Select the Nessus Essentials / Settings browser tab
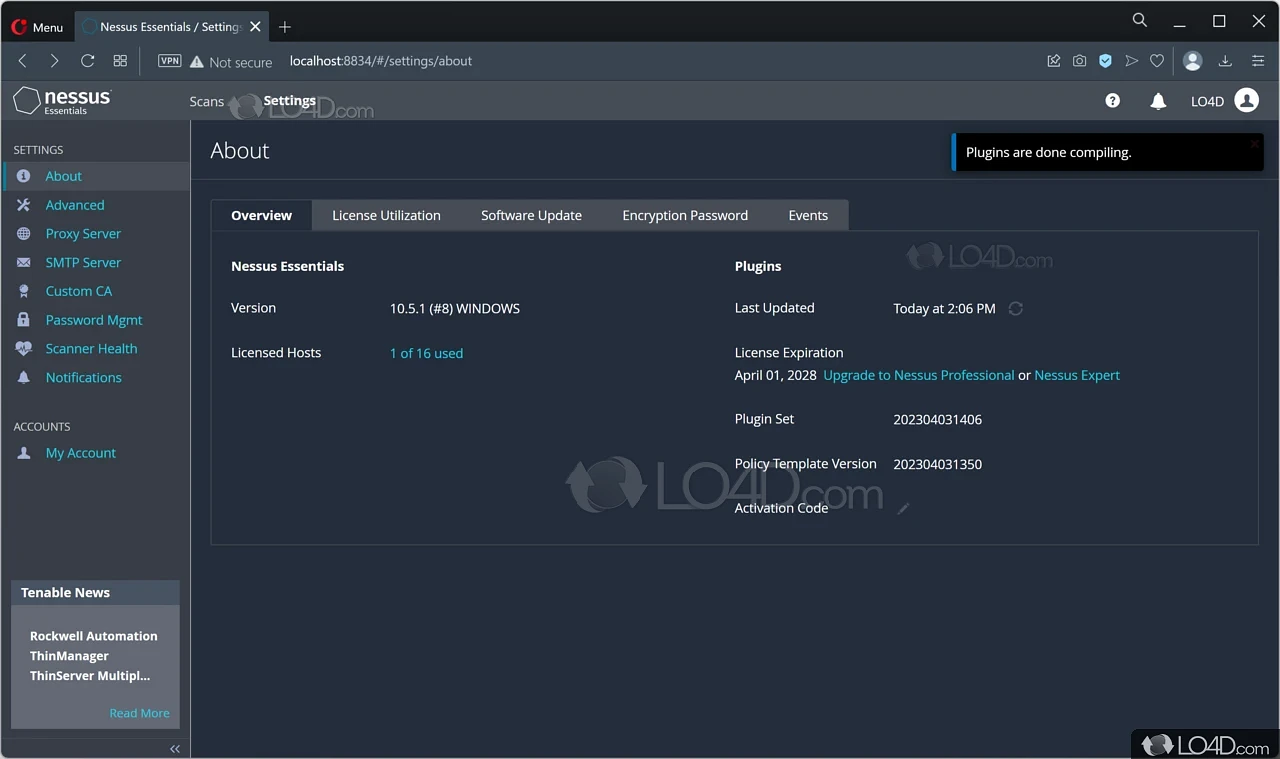The image size is (1280, 759). tap(171, 27)
